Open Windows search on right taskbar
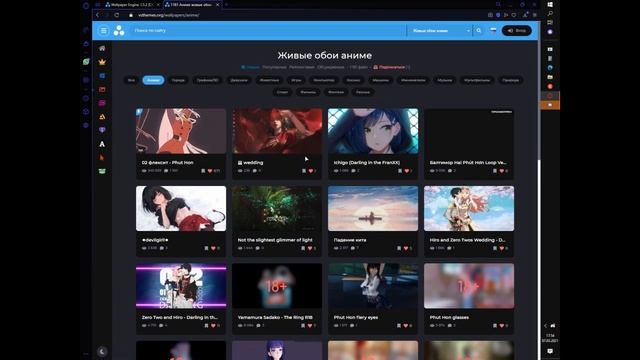This screenshot has height=360, width=640. pyautogui.click(x=550, y=13)
